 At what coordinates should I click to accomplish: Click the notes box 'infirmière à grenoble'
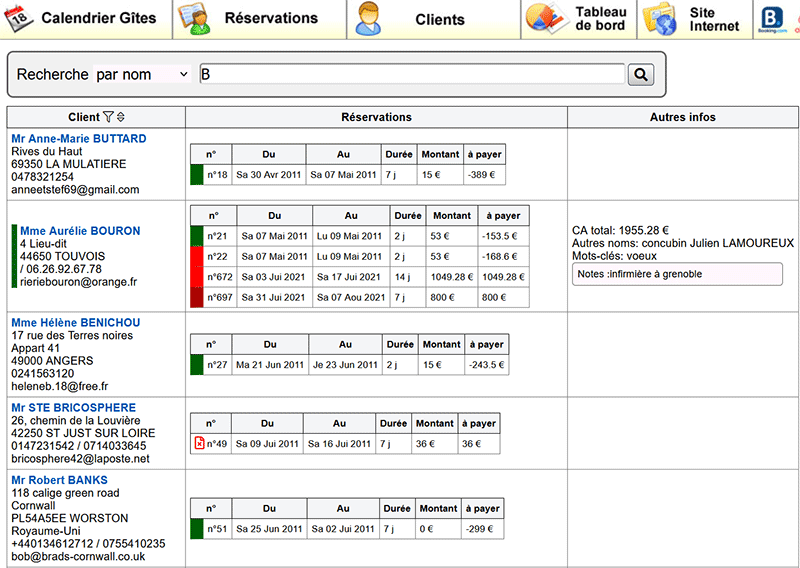pos(676,274)
